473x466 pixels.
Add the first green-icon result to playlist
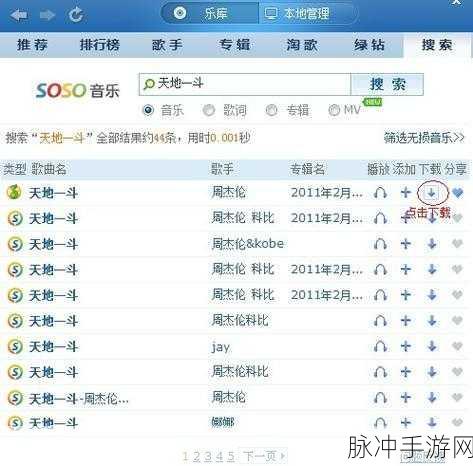[406, 193]
